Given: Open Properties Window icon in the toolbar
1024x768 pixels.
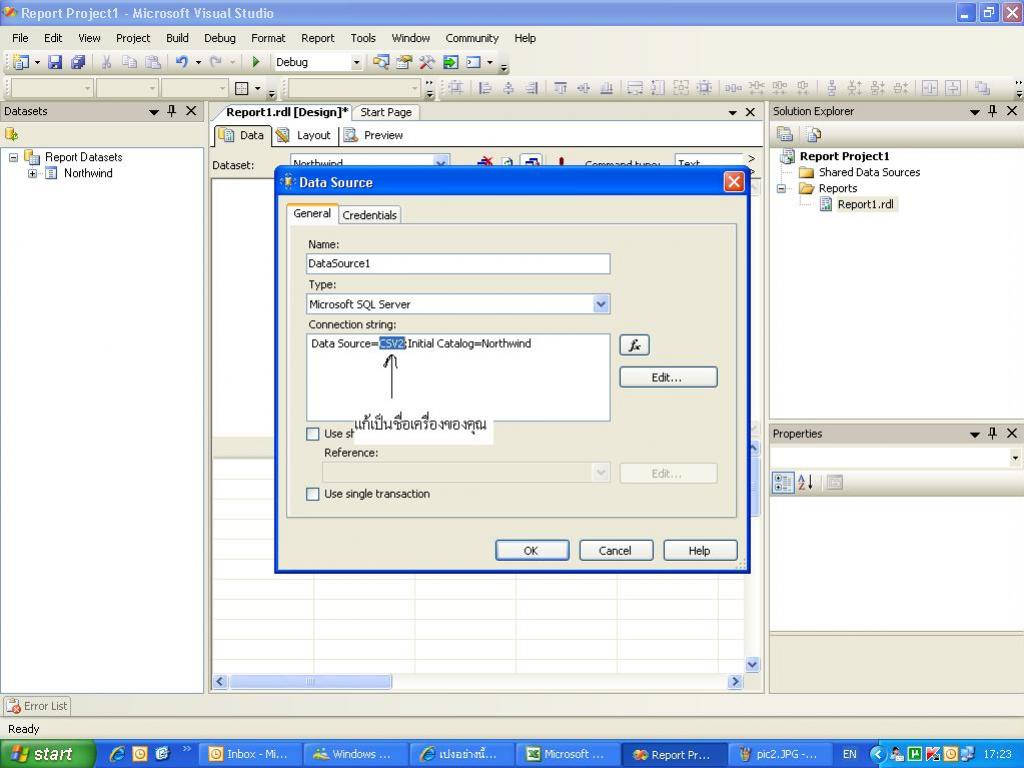Looking at the screenshot, I should pos(404,62).
